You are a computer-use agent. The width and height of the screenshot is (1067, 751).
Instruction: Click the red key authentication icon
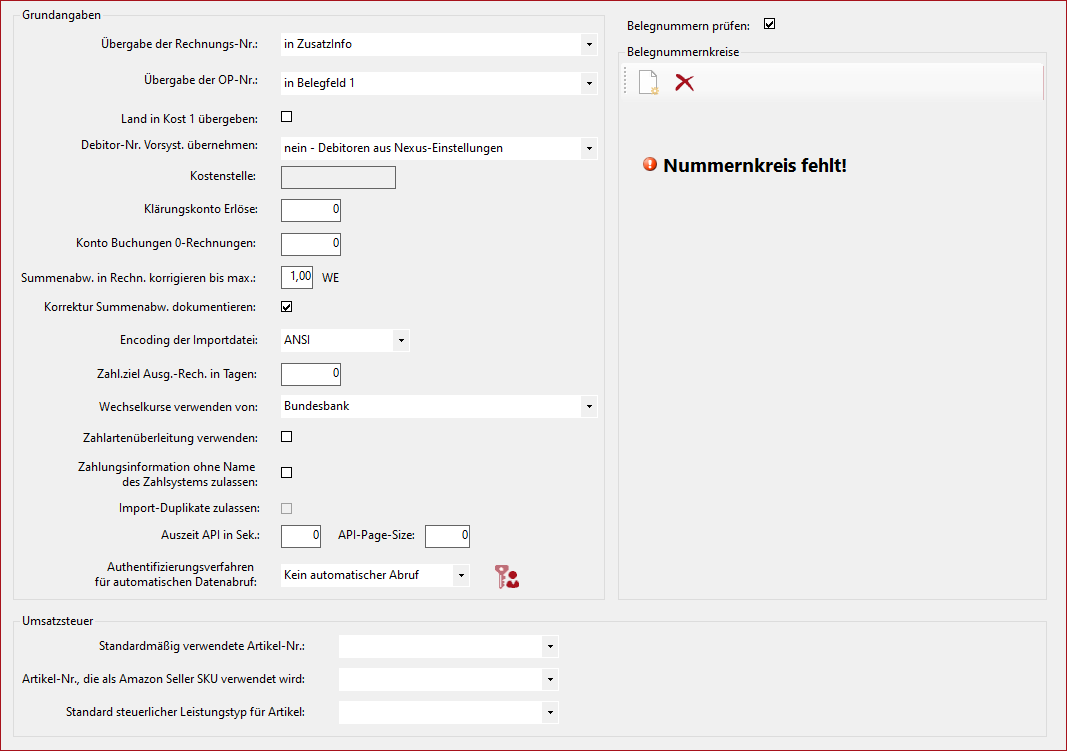click(507, 576)
